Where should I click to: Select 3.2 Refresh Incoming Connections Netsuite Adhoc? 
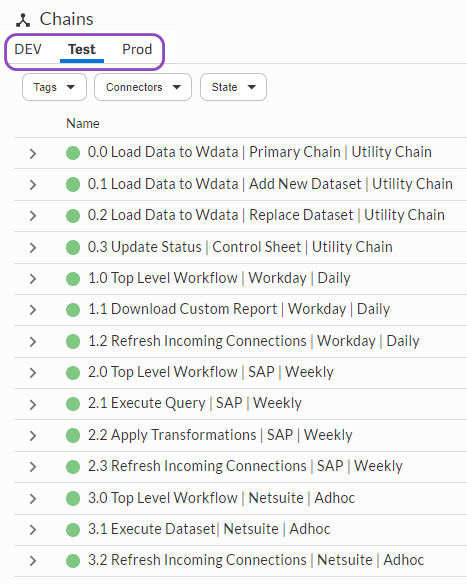click(256, 560)
